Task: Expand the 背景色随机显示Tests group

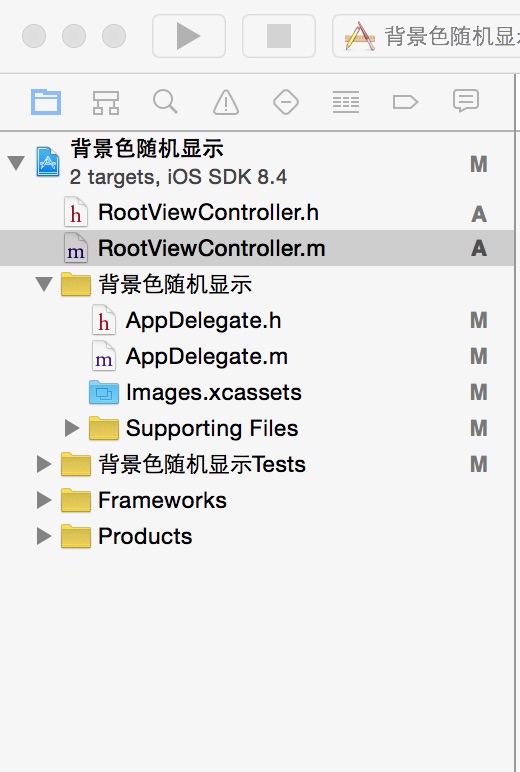Action: point(44,464)
